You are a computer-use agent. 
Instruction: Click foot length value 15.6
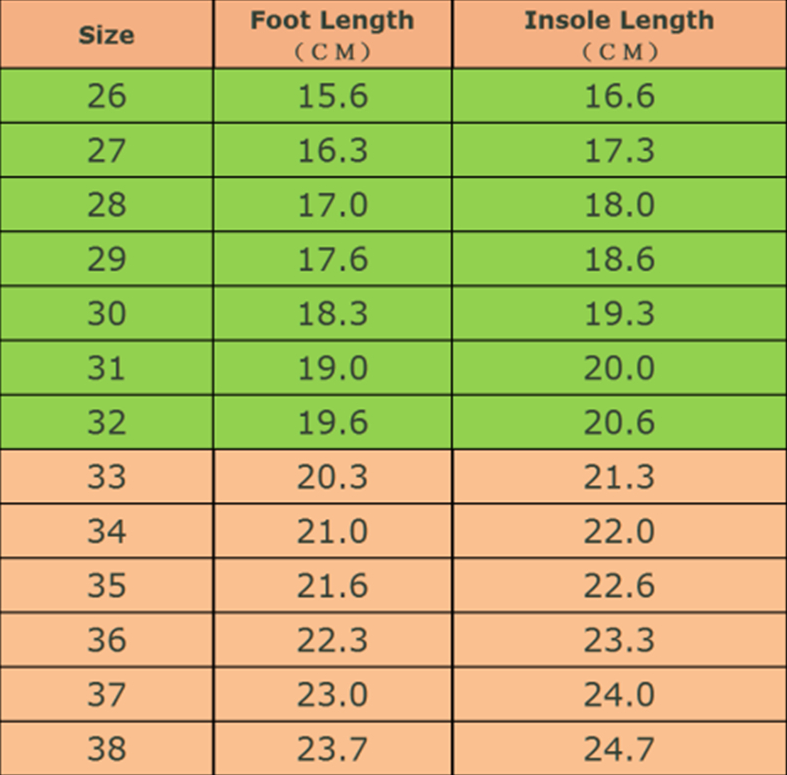tap(333, 96)
